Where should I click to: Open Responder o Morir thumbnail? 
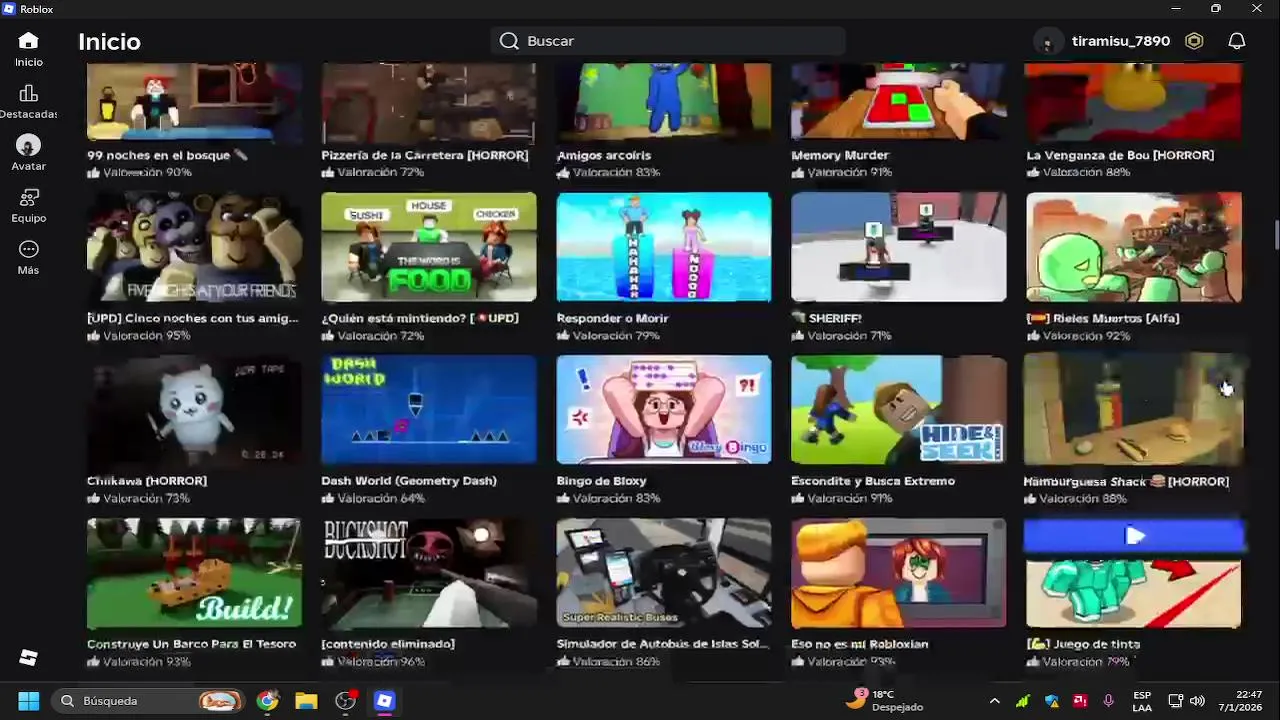tap(664, 247)
